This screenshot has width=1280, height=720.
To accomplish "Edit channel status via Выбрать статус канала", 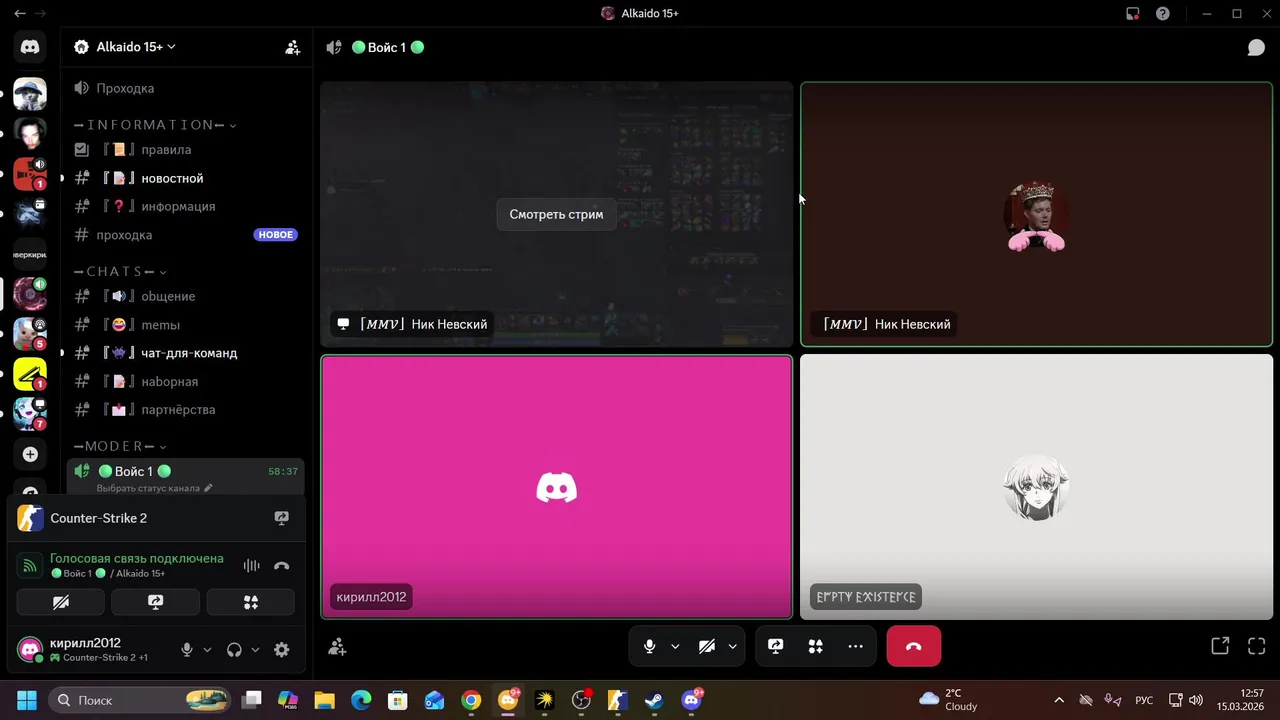I will pyautogui.click(x=154, y=488).
